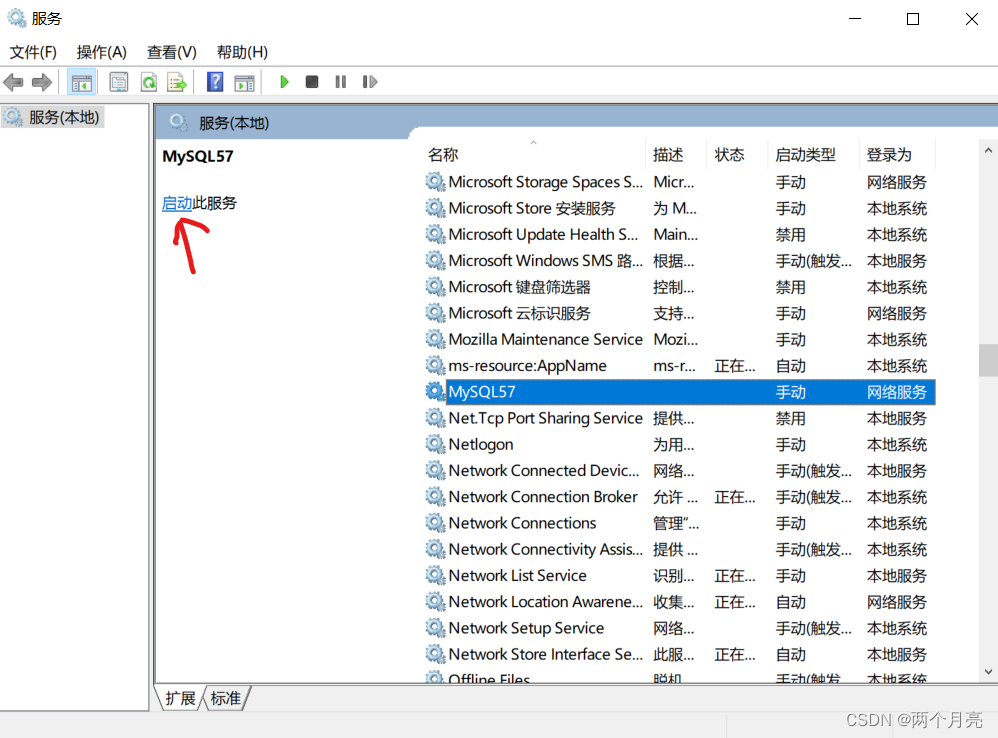
Task: Click gear icon beside Microsoft Store 安装服务
Action: [x=435, y=208]
